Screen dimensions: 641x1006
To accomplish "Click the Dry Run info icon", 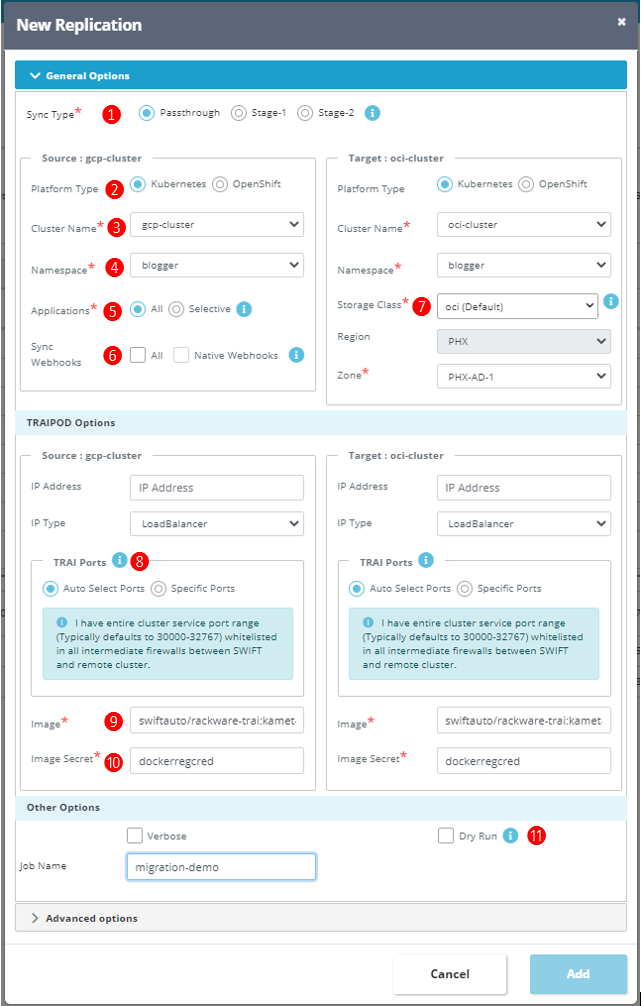I will coord(510,836).
